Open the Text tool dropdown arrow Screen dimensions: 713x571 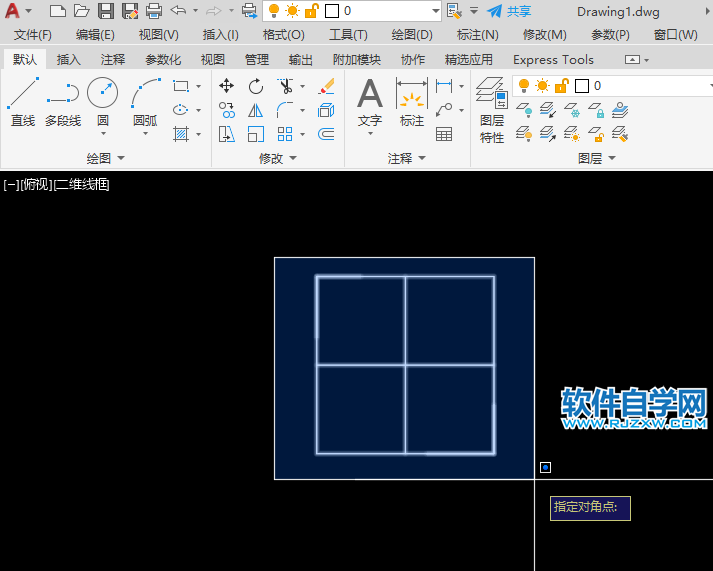[x=370, y=134]
